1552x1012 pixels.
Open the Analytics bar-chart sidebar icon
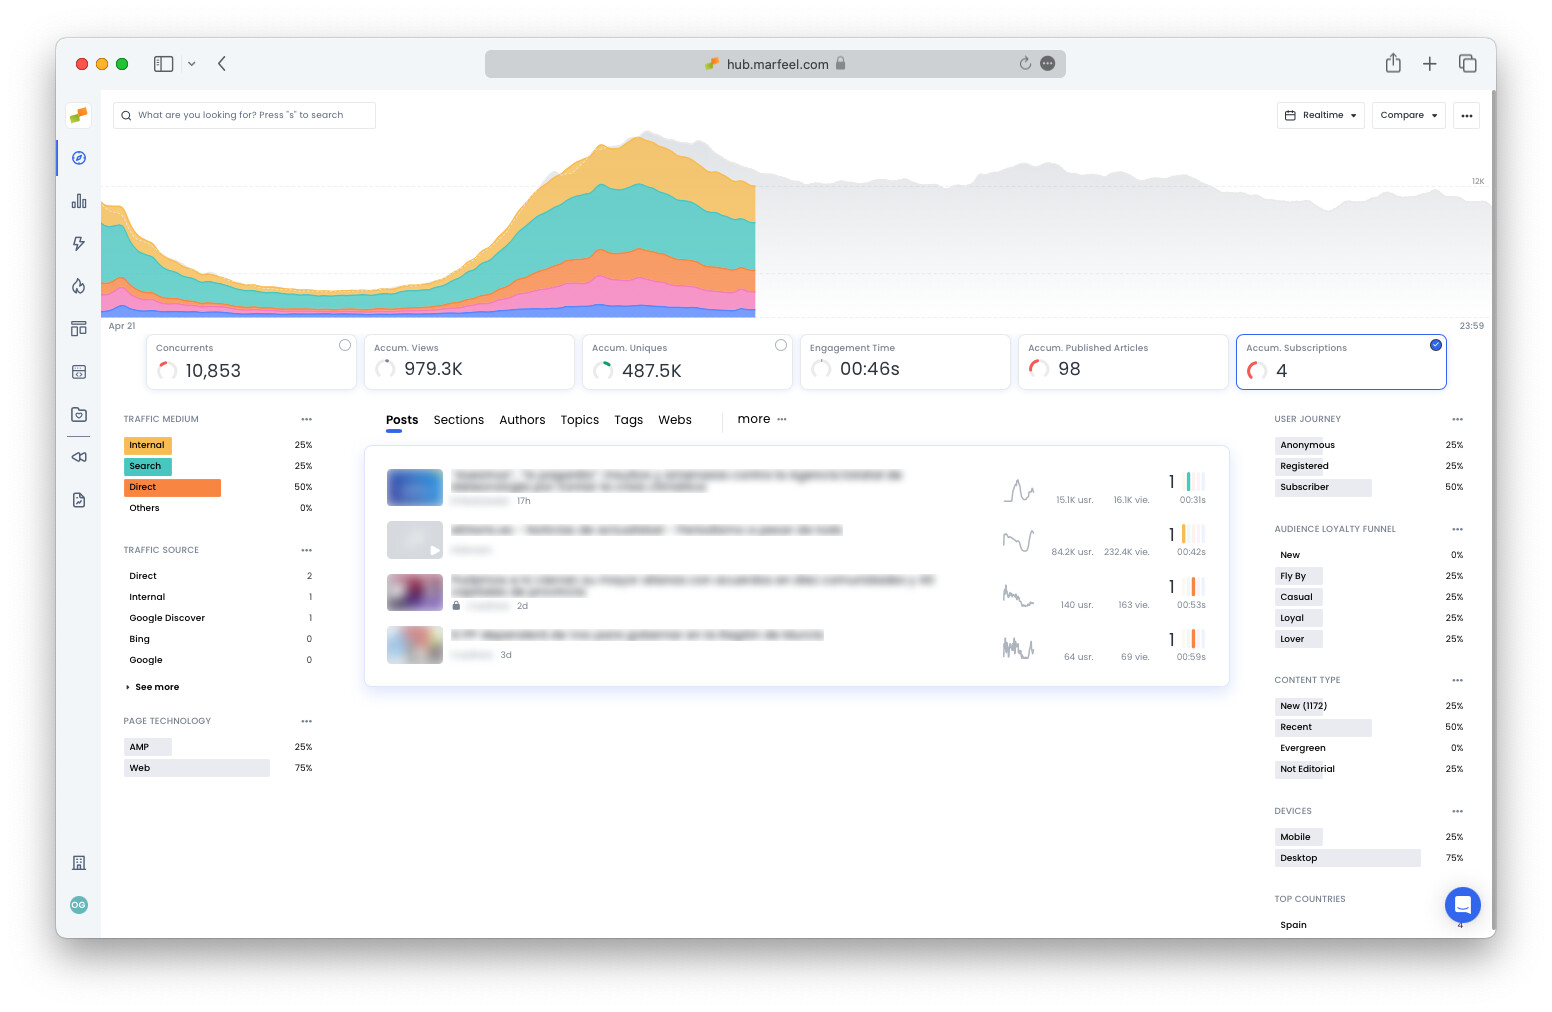click(x=78, y=201)
